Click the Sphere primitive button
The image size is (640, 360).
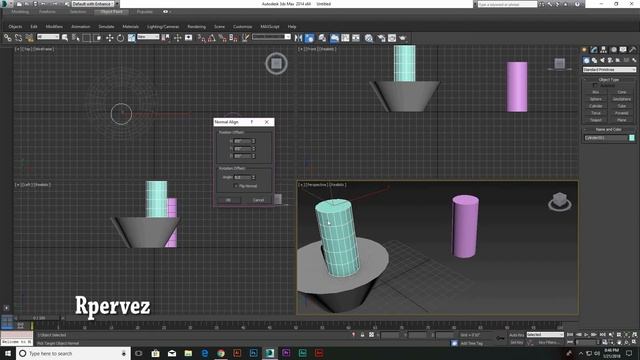tap(596, 99)
